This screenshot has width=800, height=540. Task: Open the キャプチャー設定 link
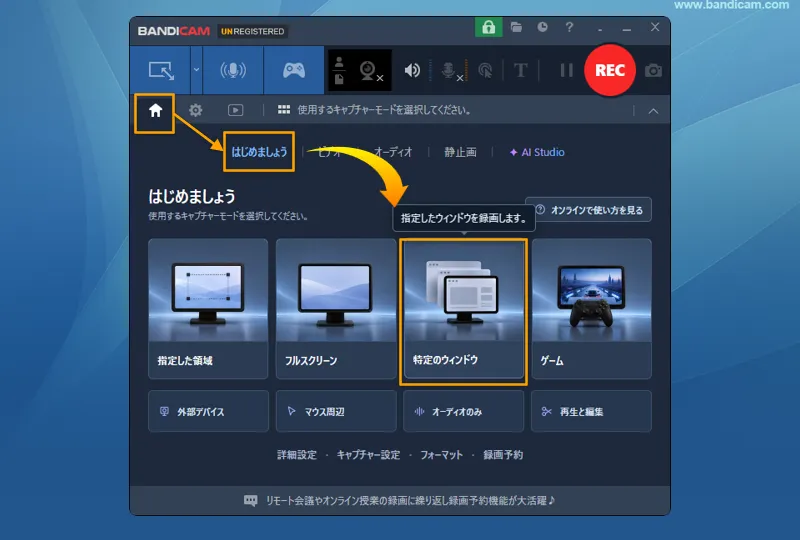pyautogui.click(x=368, y=455)
